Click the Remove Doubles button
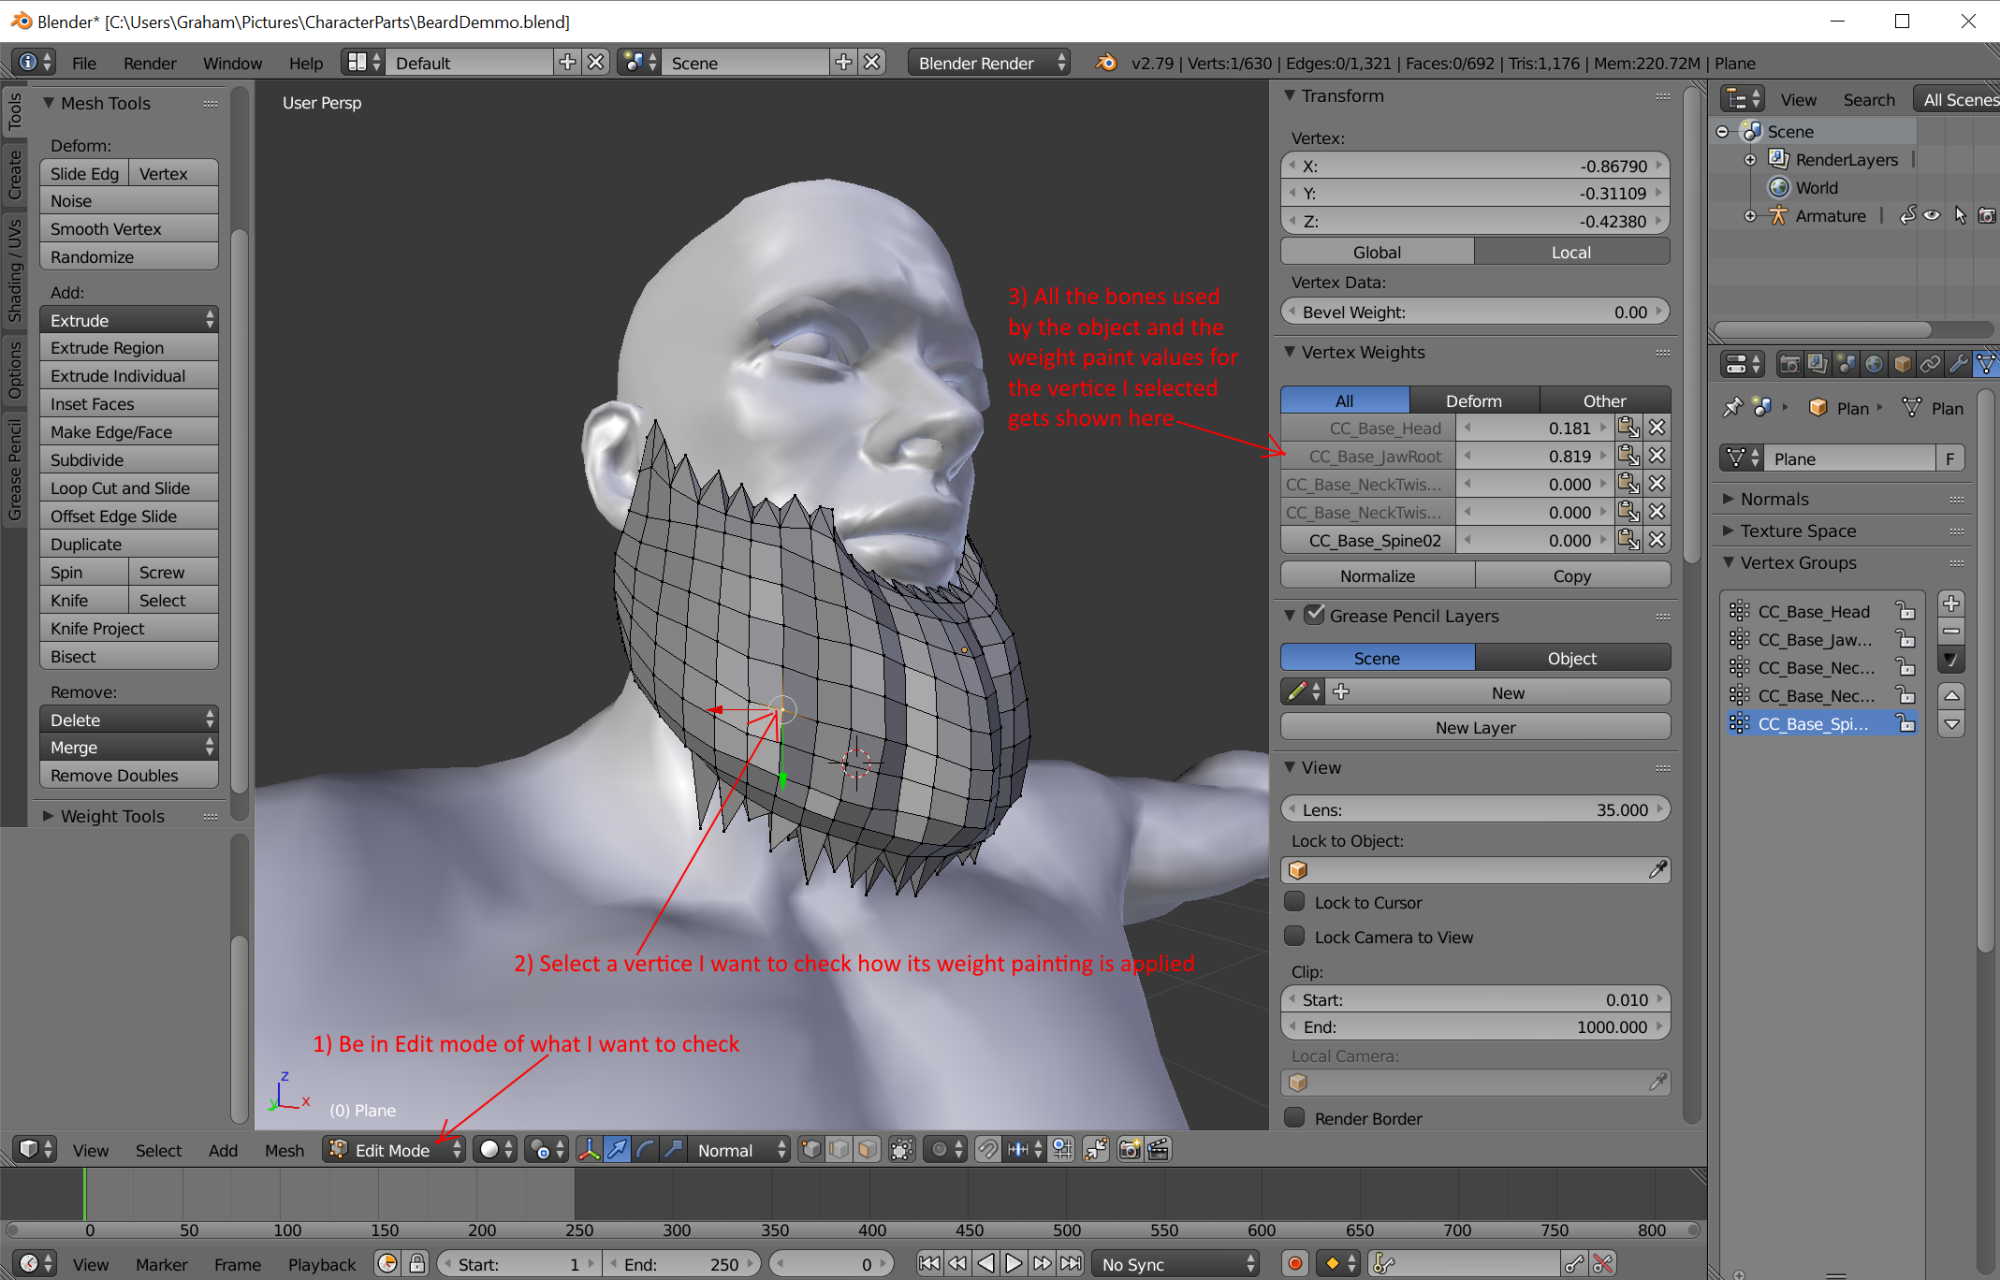2000x1280 pixels. coord(129,775)
